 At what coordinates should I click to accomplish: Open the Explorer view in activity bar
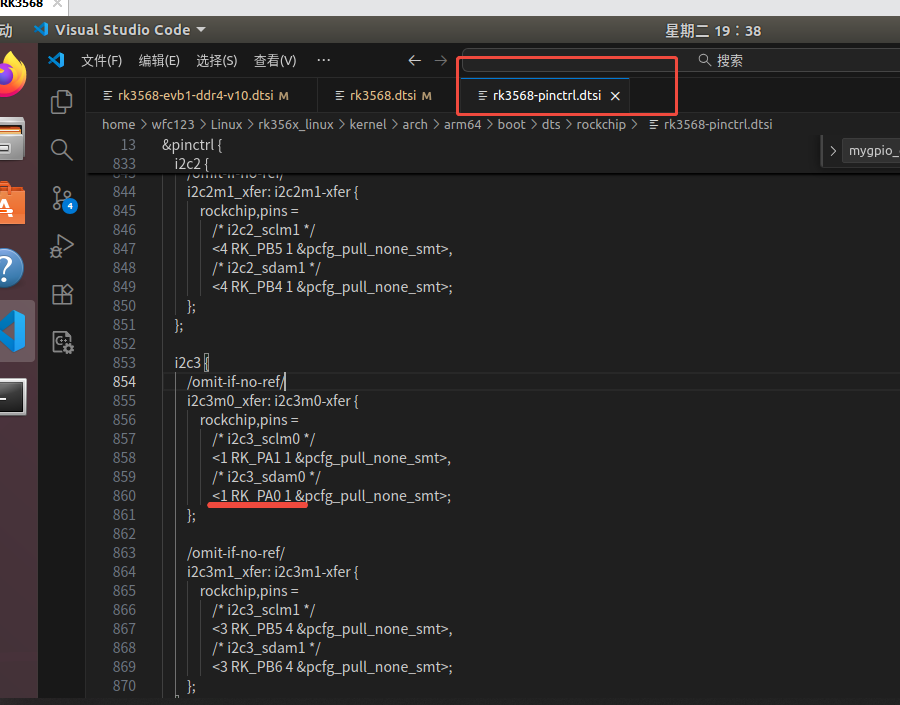[61, 102]
